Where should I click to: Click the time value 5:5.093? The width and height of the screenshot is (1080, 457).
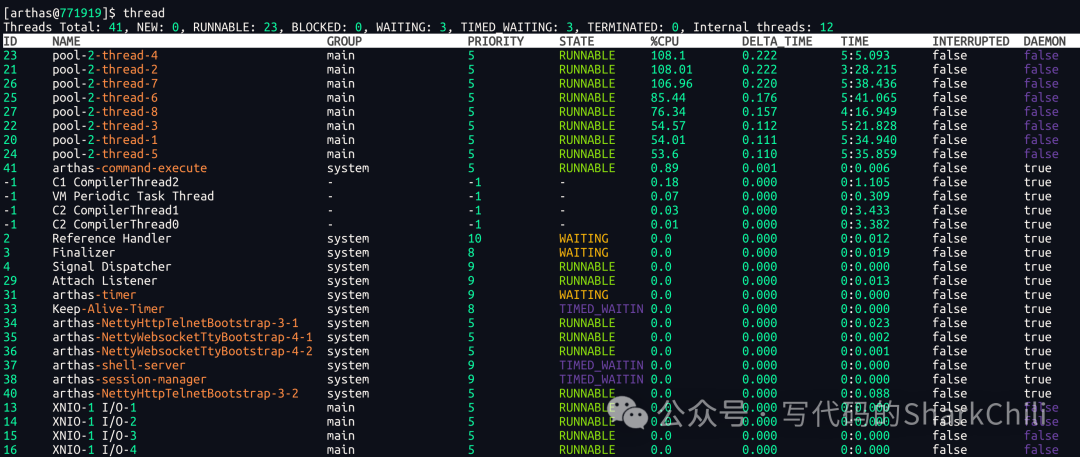[x=865, y=55]
